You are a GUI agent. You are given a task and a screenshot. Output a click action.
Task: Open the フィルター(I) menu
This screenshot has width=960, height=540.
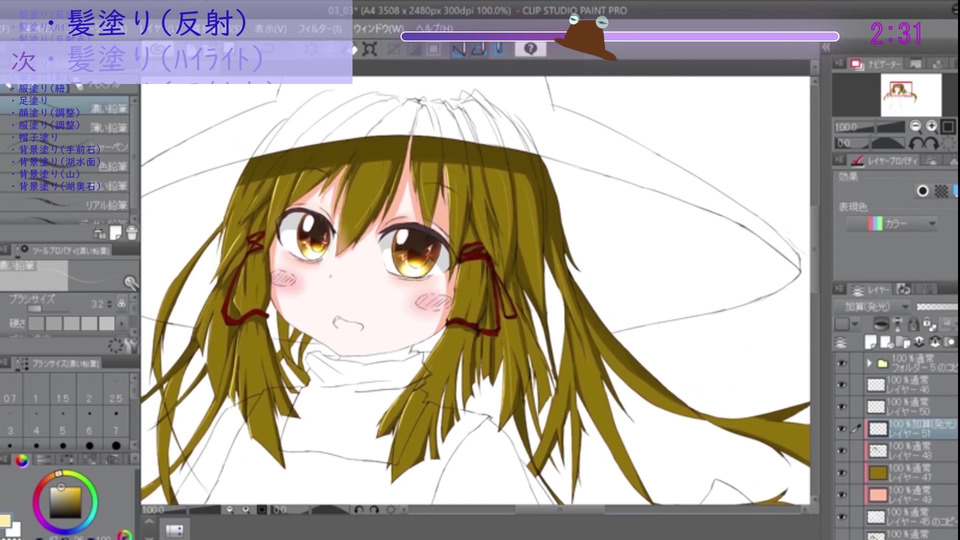click(320, 29)
